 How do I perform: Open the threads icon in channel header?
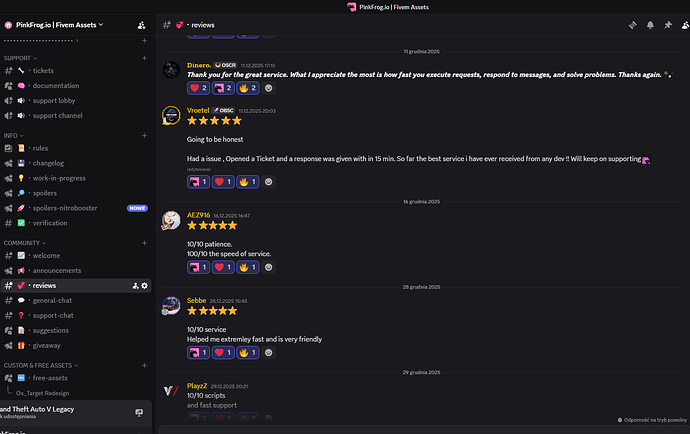click(632, 24)
